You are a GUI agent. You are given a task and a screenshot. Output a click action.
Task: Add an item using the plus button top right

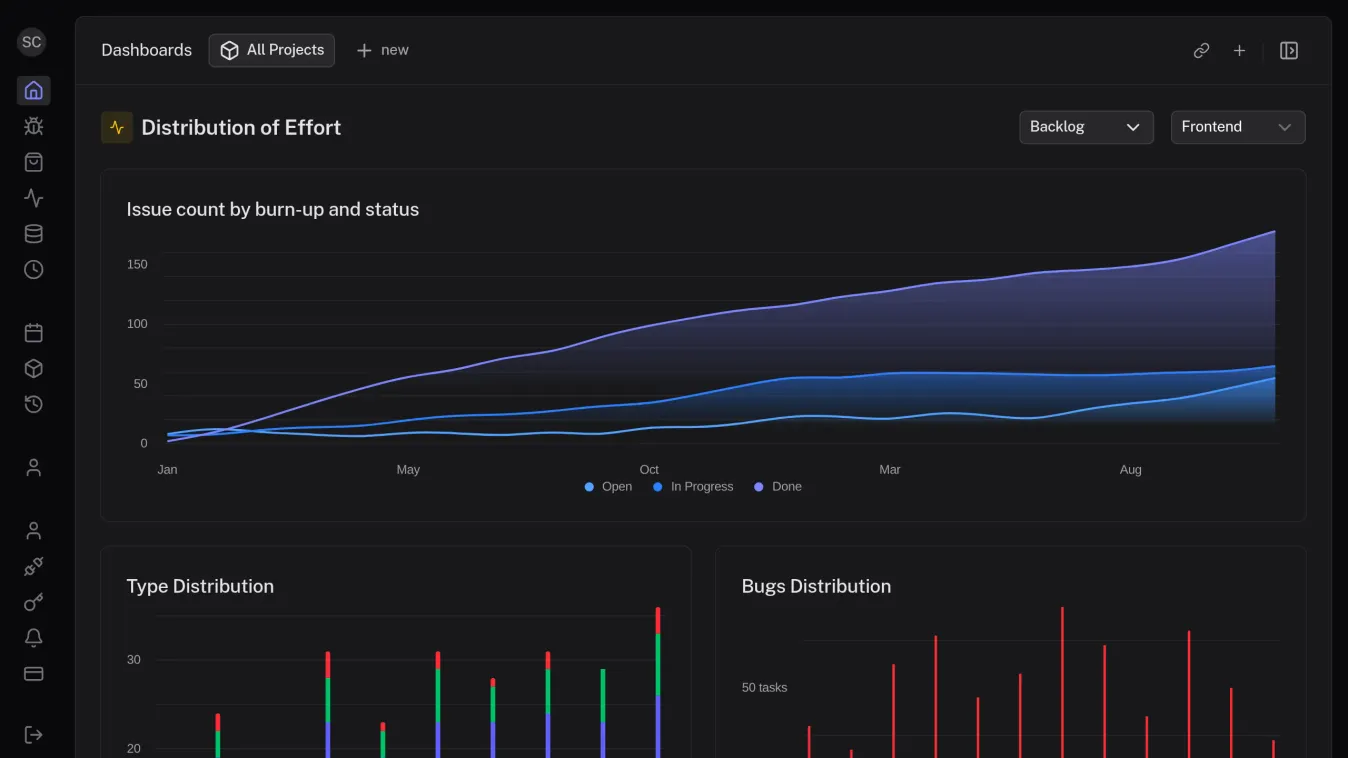[1239, 50]
